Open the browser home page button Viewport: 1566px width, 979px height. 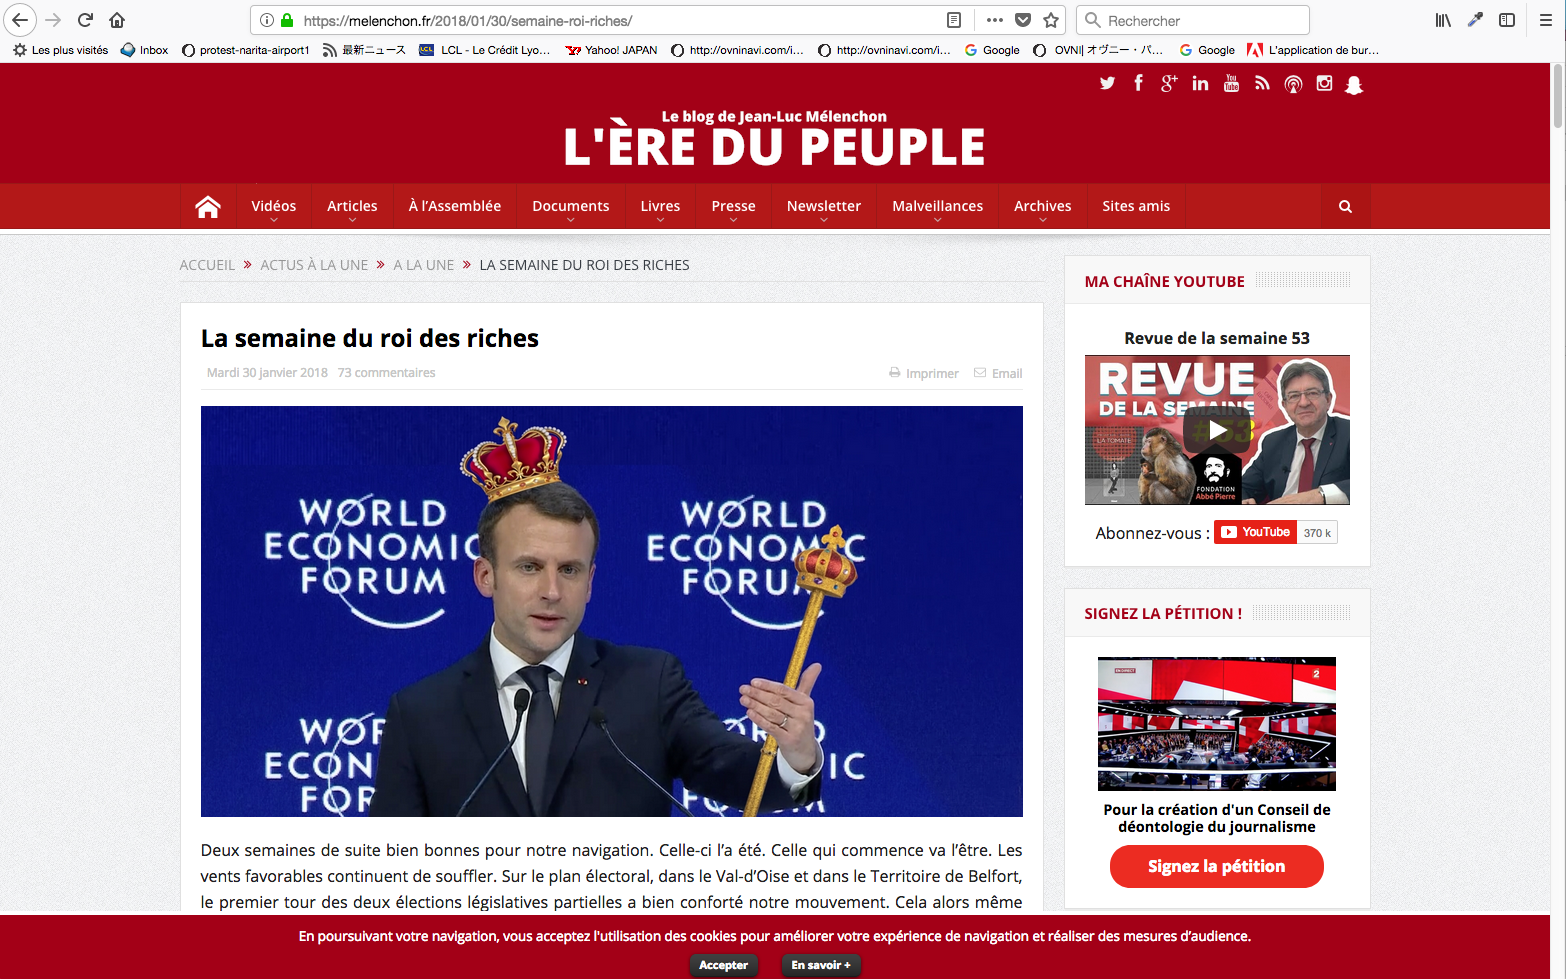coord(117,20)
